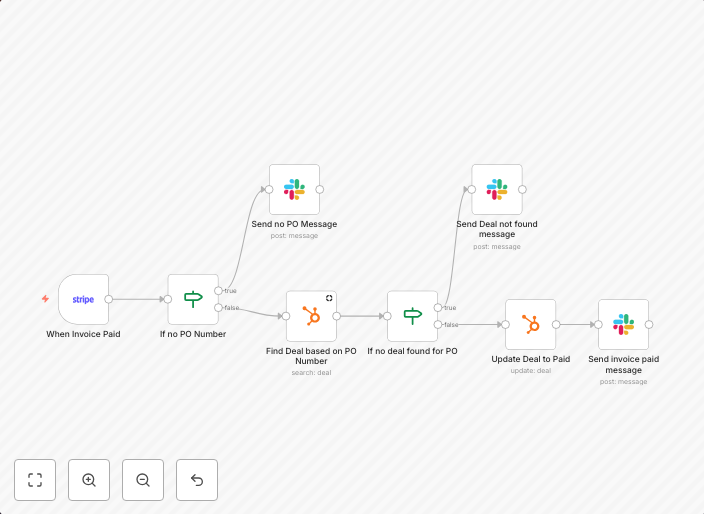Click the reset zoom arrow button
704x514 pixels.
(197, 480)
